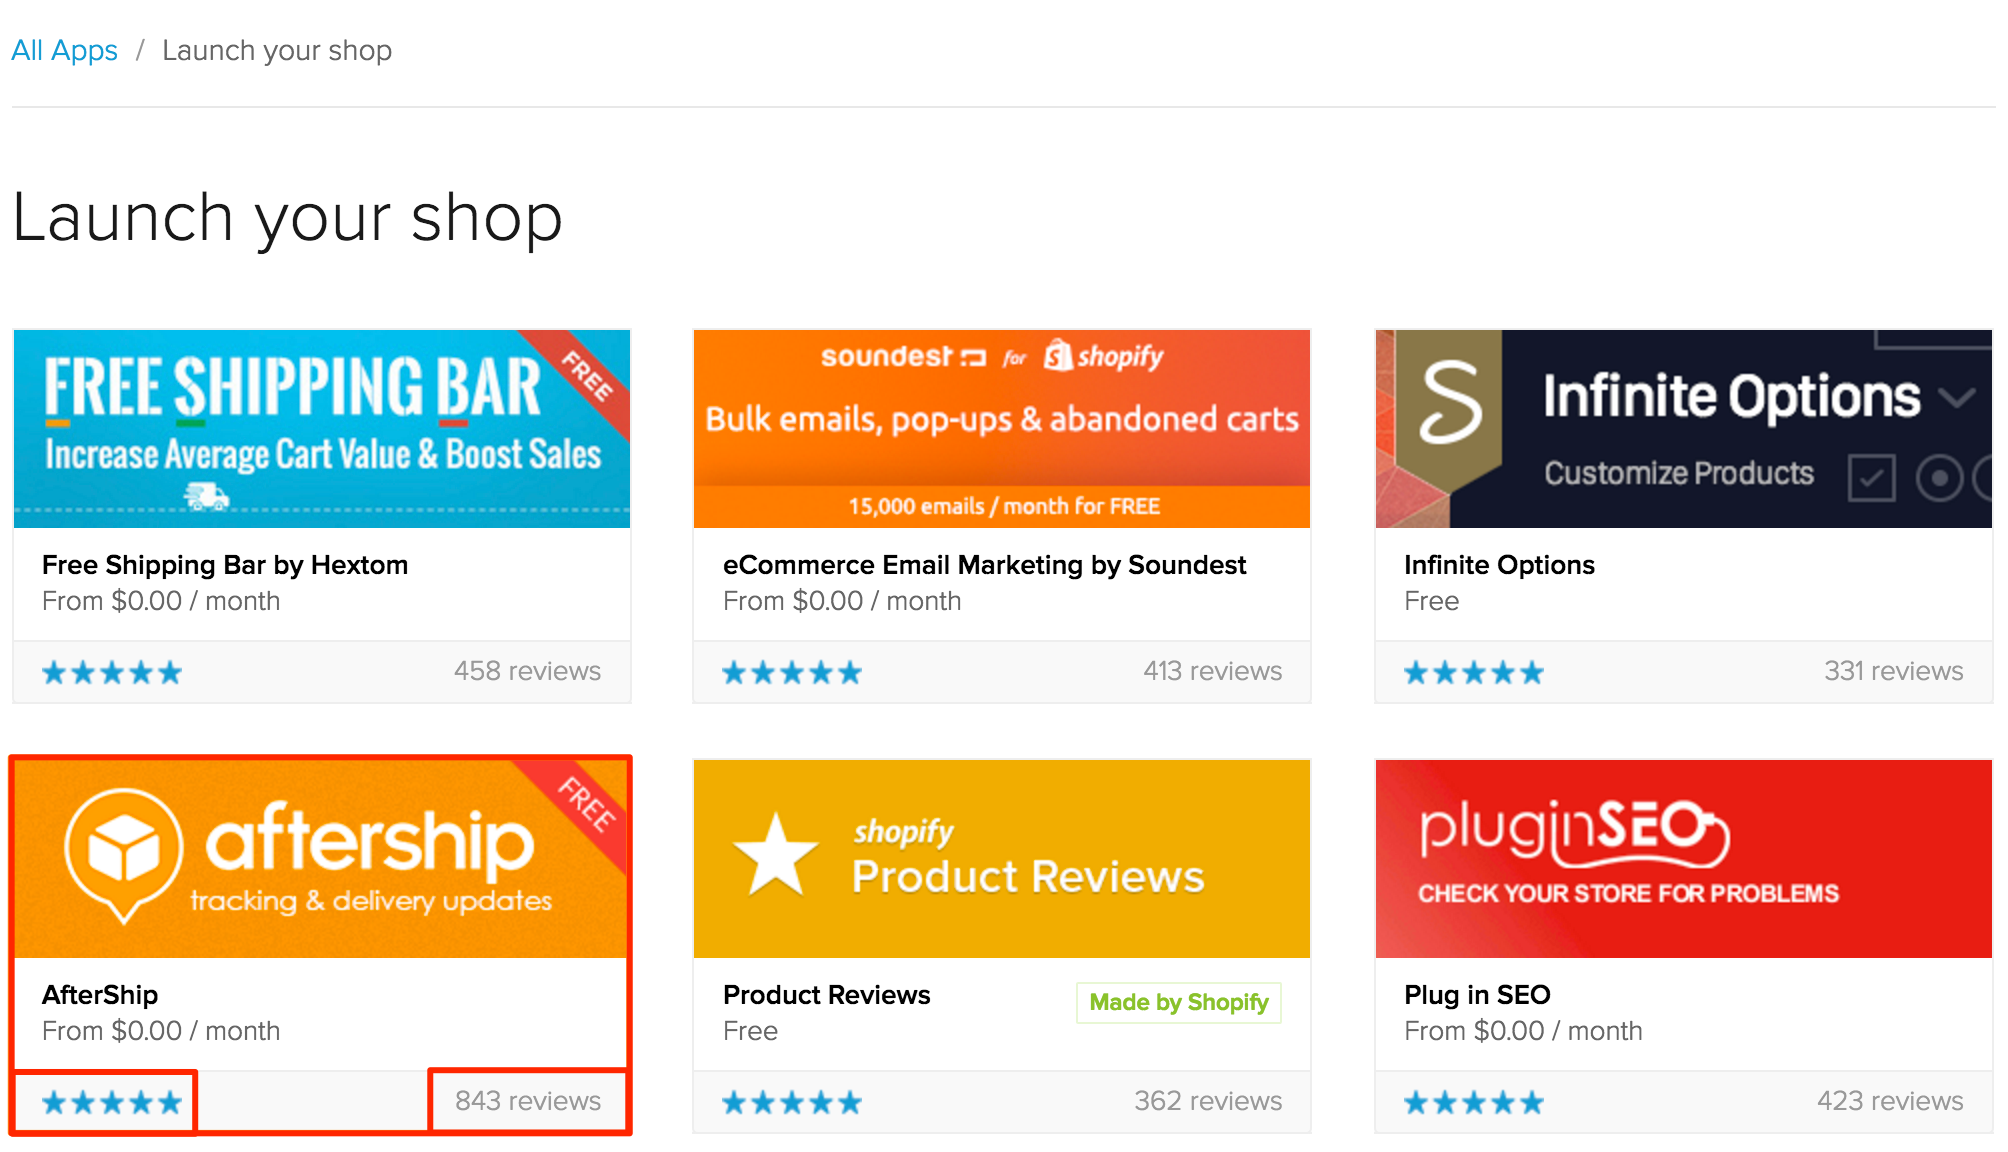Open Free Shipping Bar by Hextom title

[x=225, y=565]
